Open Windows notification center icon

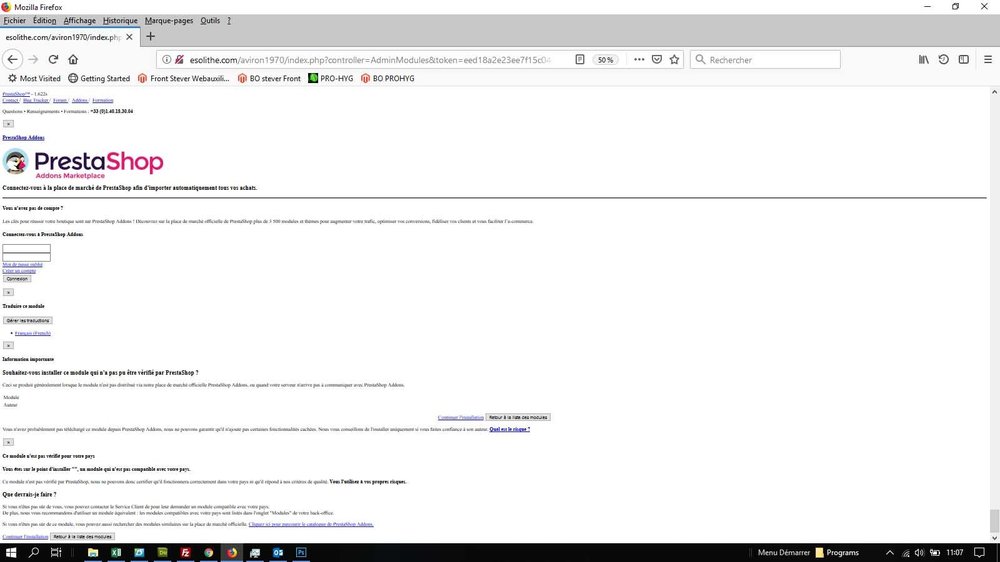pos(980,552)
